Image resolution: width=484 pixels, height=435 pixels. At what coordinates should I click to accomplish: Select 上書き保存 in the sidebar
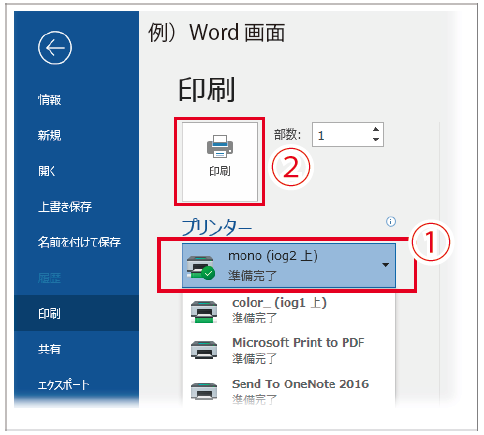65,207
